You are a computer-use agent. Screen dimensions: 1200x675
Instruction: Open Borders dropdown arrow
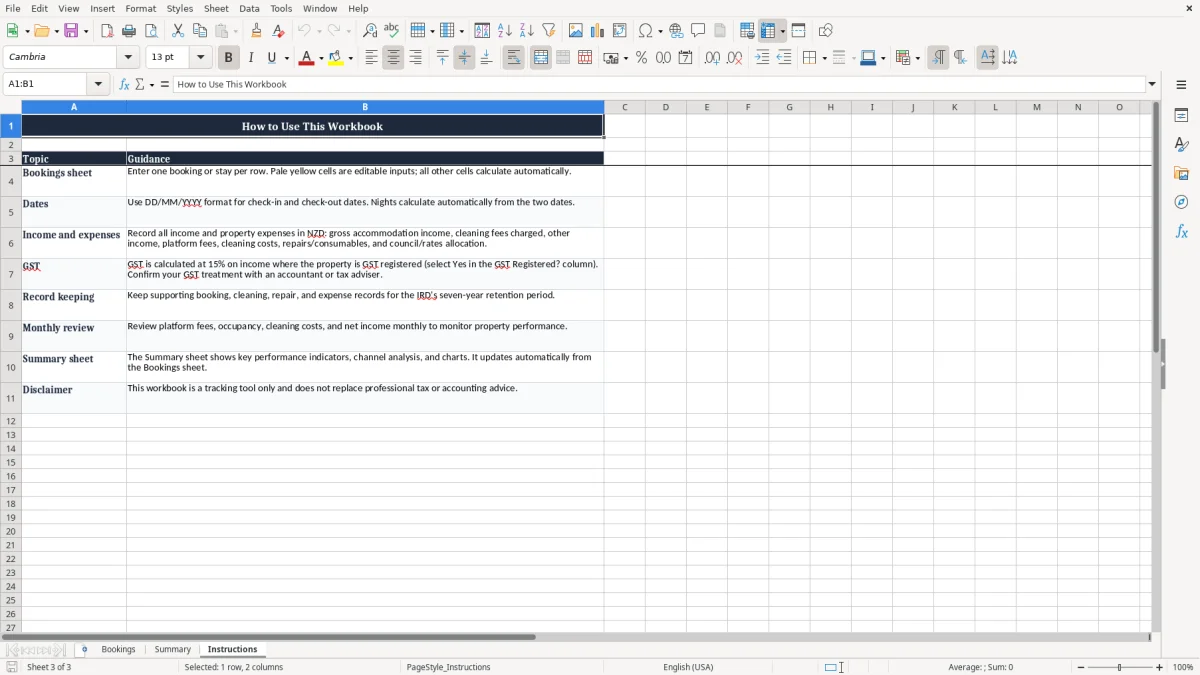(x=823, y=58)
